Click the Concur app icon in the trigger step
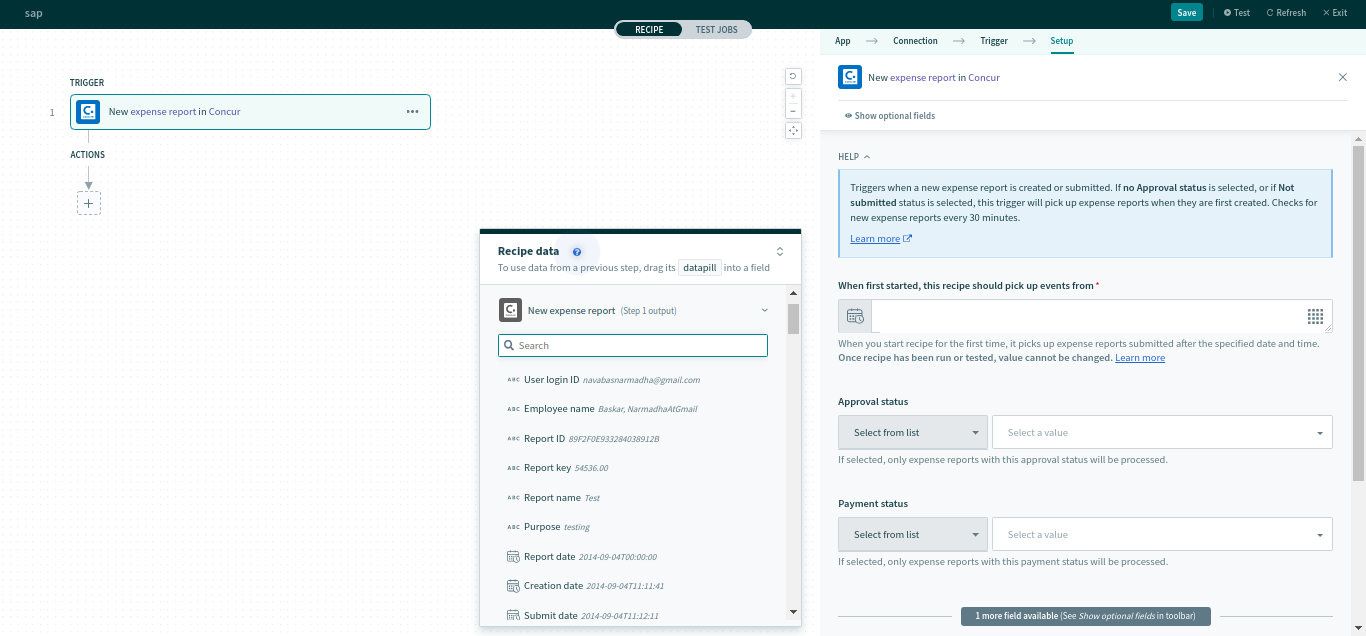This screenshot has height=636, width=1366. [x=88, y=111]
